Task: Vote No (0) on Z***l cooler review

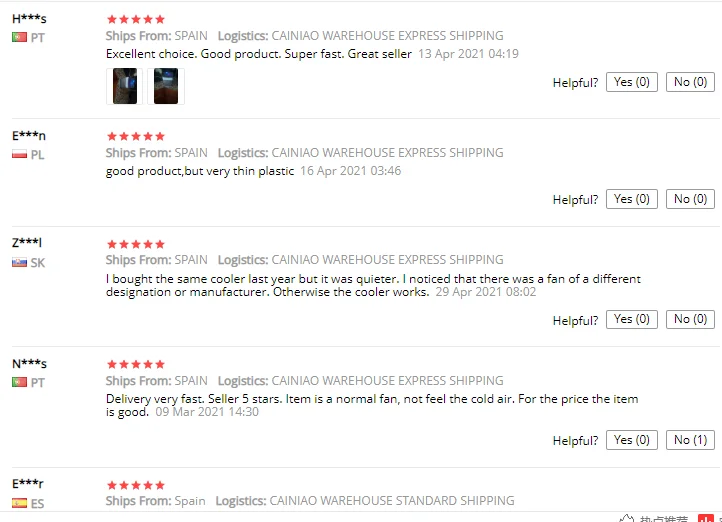Action: pyautogui.click(x=690, y=319)
